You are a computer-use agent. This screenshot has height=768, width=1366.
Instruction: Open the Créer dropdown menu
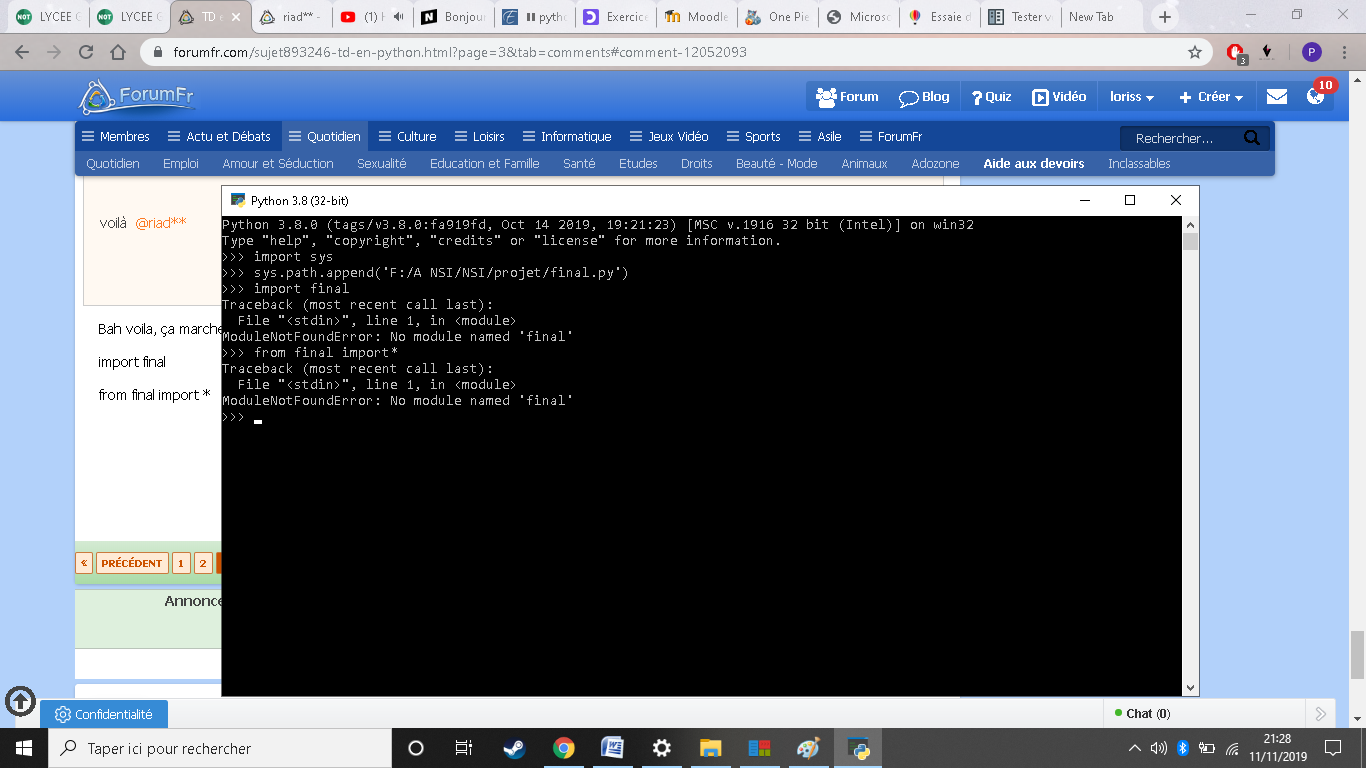point(1211,97)
